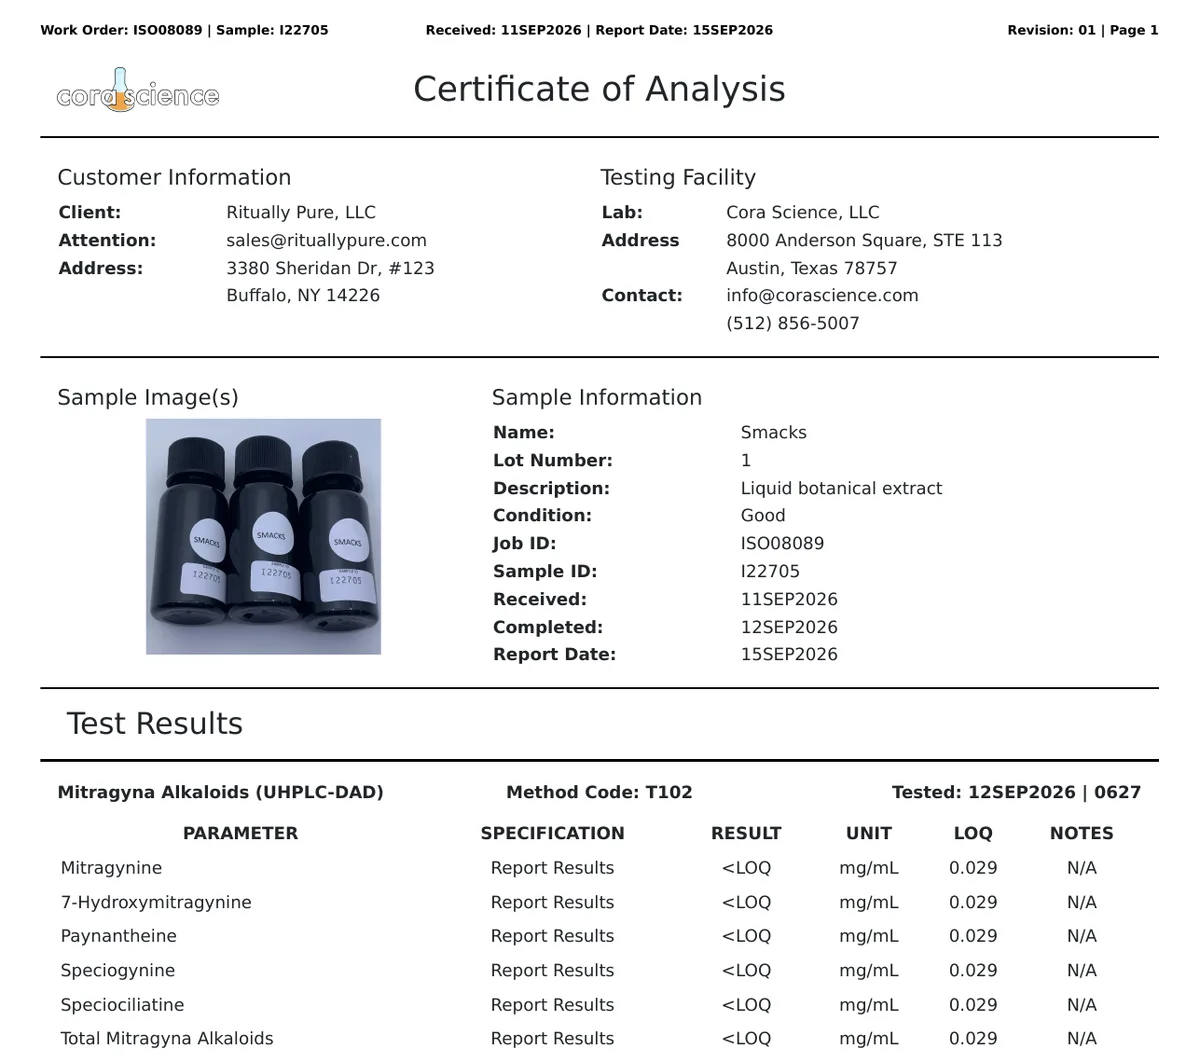Viewport: 1200px width, 1063px height.
Task: Click the <LOQ result for Mitragynine
Action: pos(746,868)
